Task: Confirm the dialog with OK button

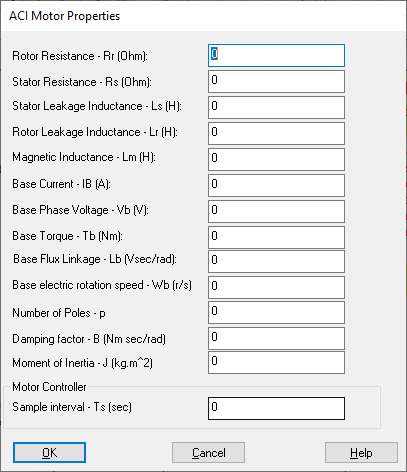Action: 49,453
